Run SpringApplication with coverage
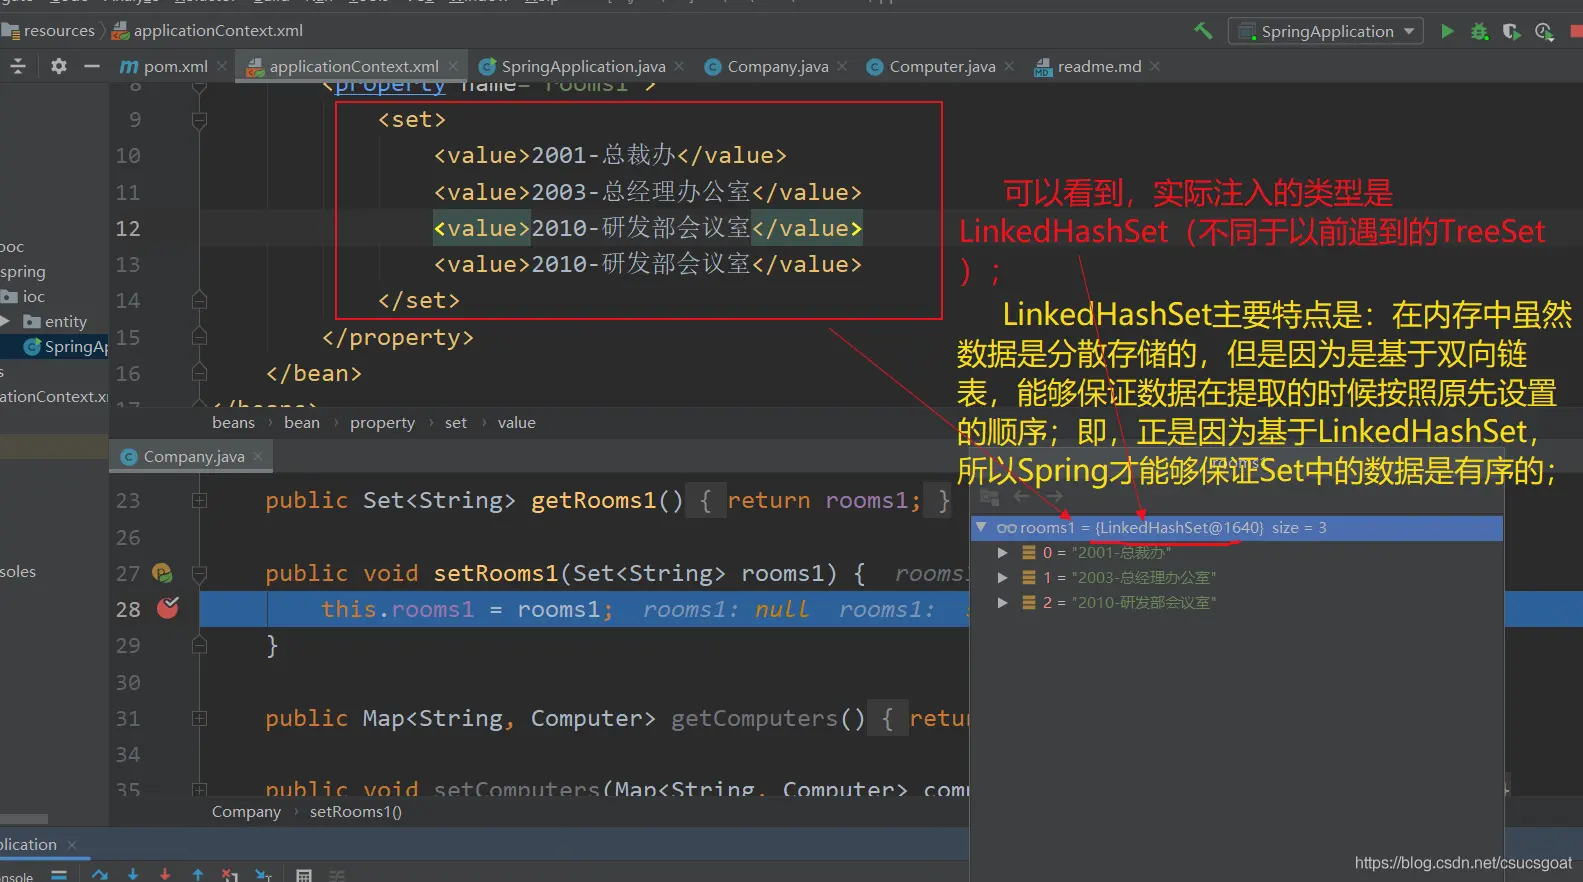This screenshot has height=882, width=1583. click(x=1511, y=32)
